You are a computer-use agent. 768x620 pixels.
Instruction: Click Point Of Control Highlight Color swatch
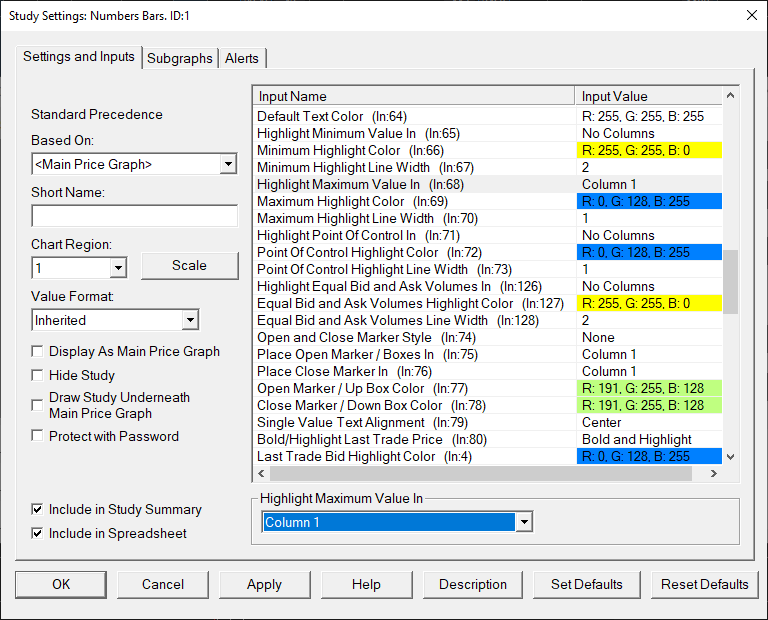tap(649, 252)
